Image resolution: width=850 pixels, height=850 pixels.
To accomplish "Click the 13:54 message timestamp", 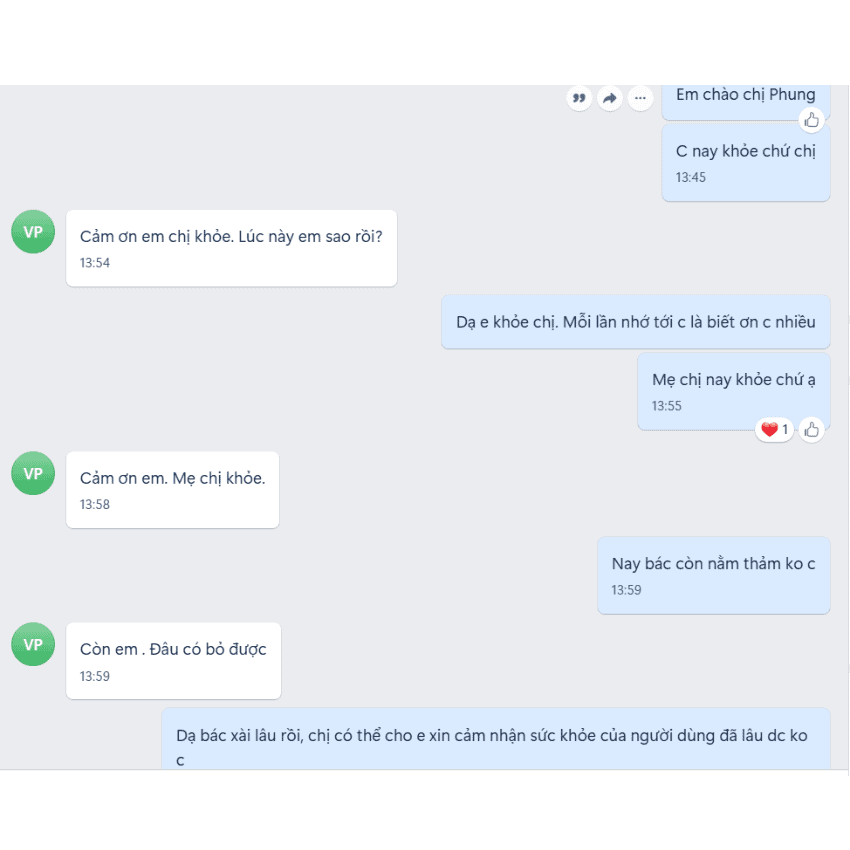I will [95, 263].
